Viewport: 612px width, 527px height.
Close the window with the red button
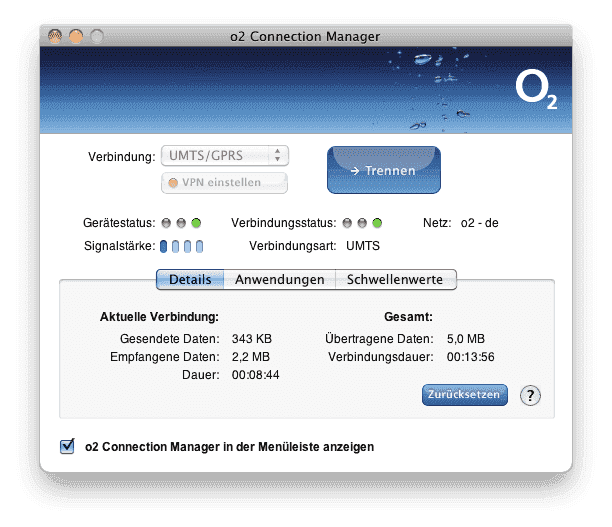coord(55,36)
